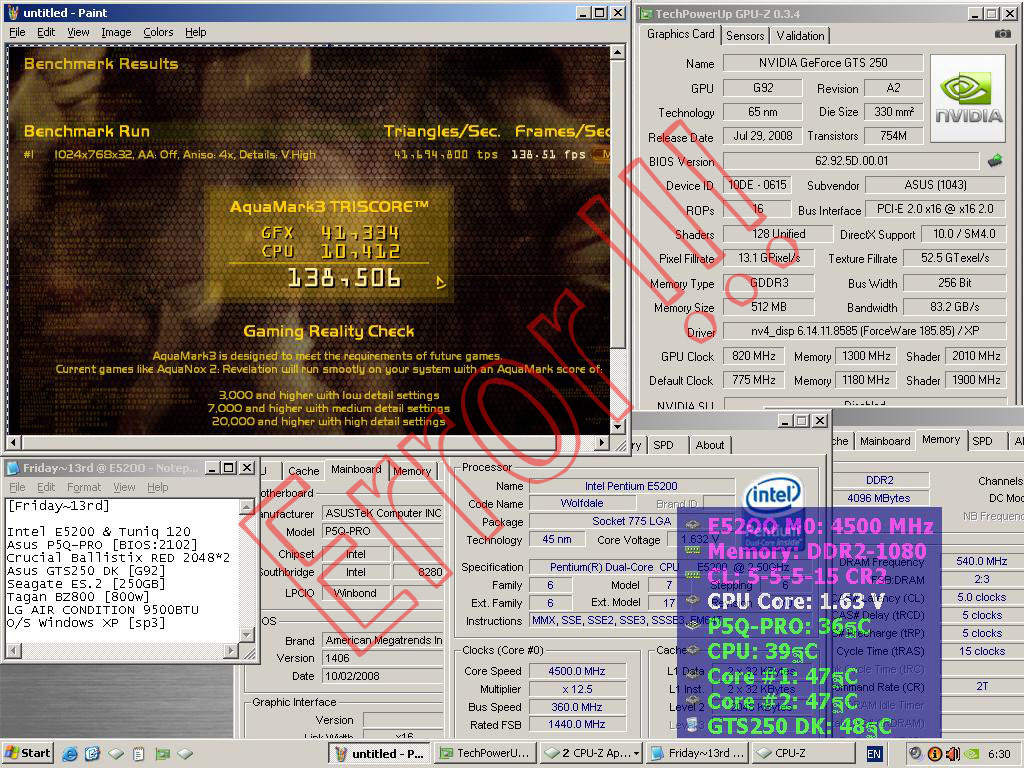The image size is (1024, 768).
Task: Click GPU-Z camera screenshot icon
Action: pyautogui.click(x=1002, y=33)
